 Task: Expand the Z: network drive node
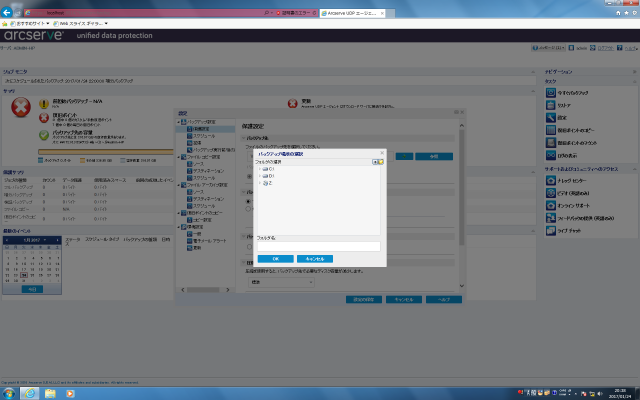tap(258, 183)
